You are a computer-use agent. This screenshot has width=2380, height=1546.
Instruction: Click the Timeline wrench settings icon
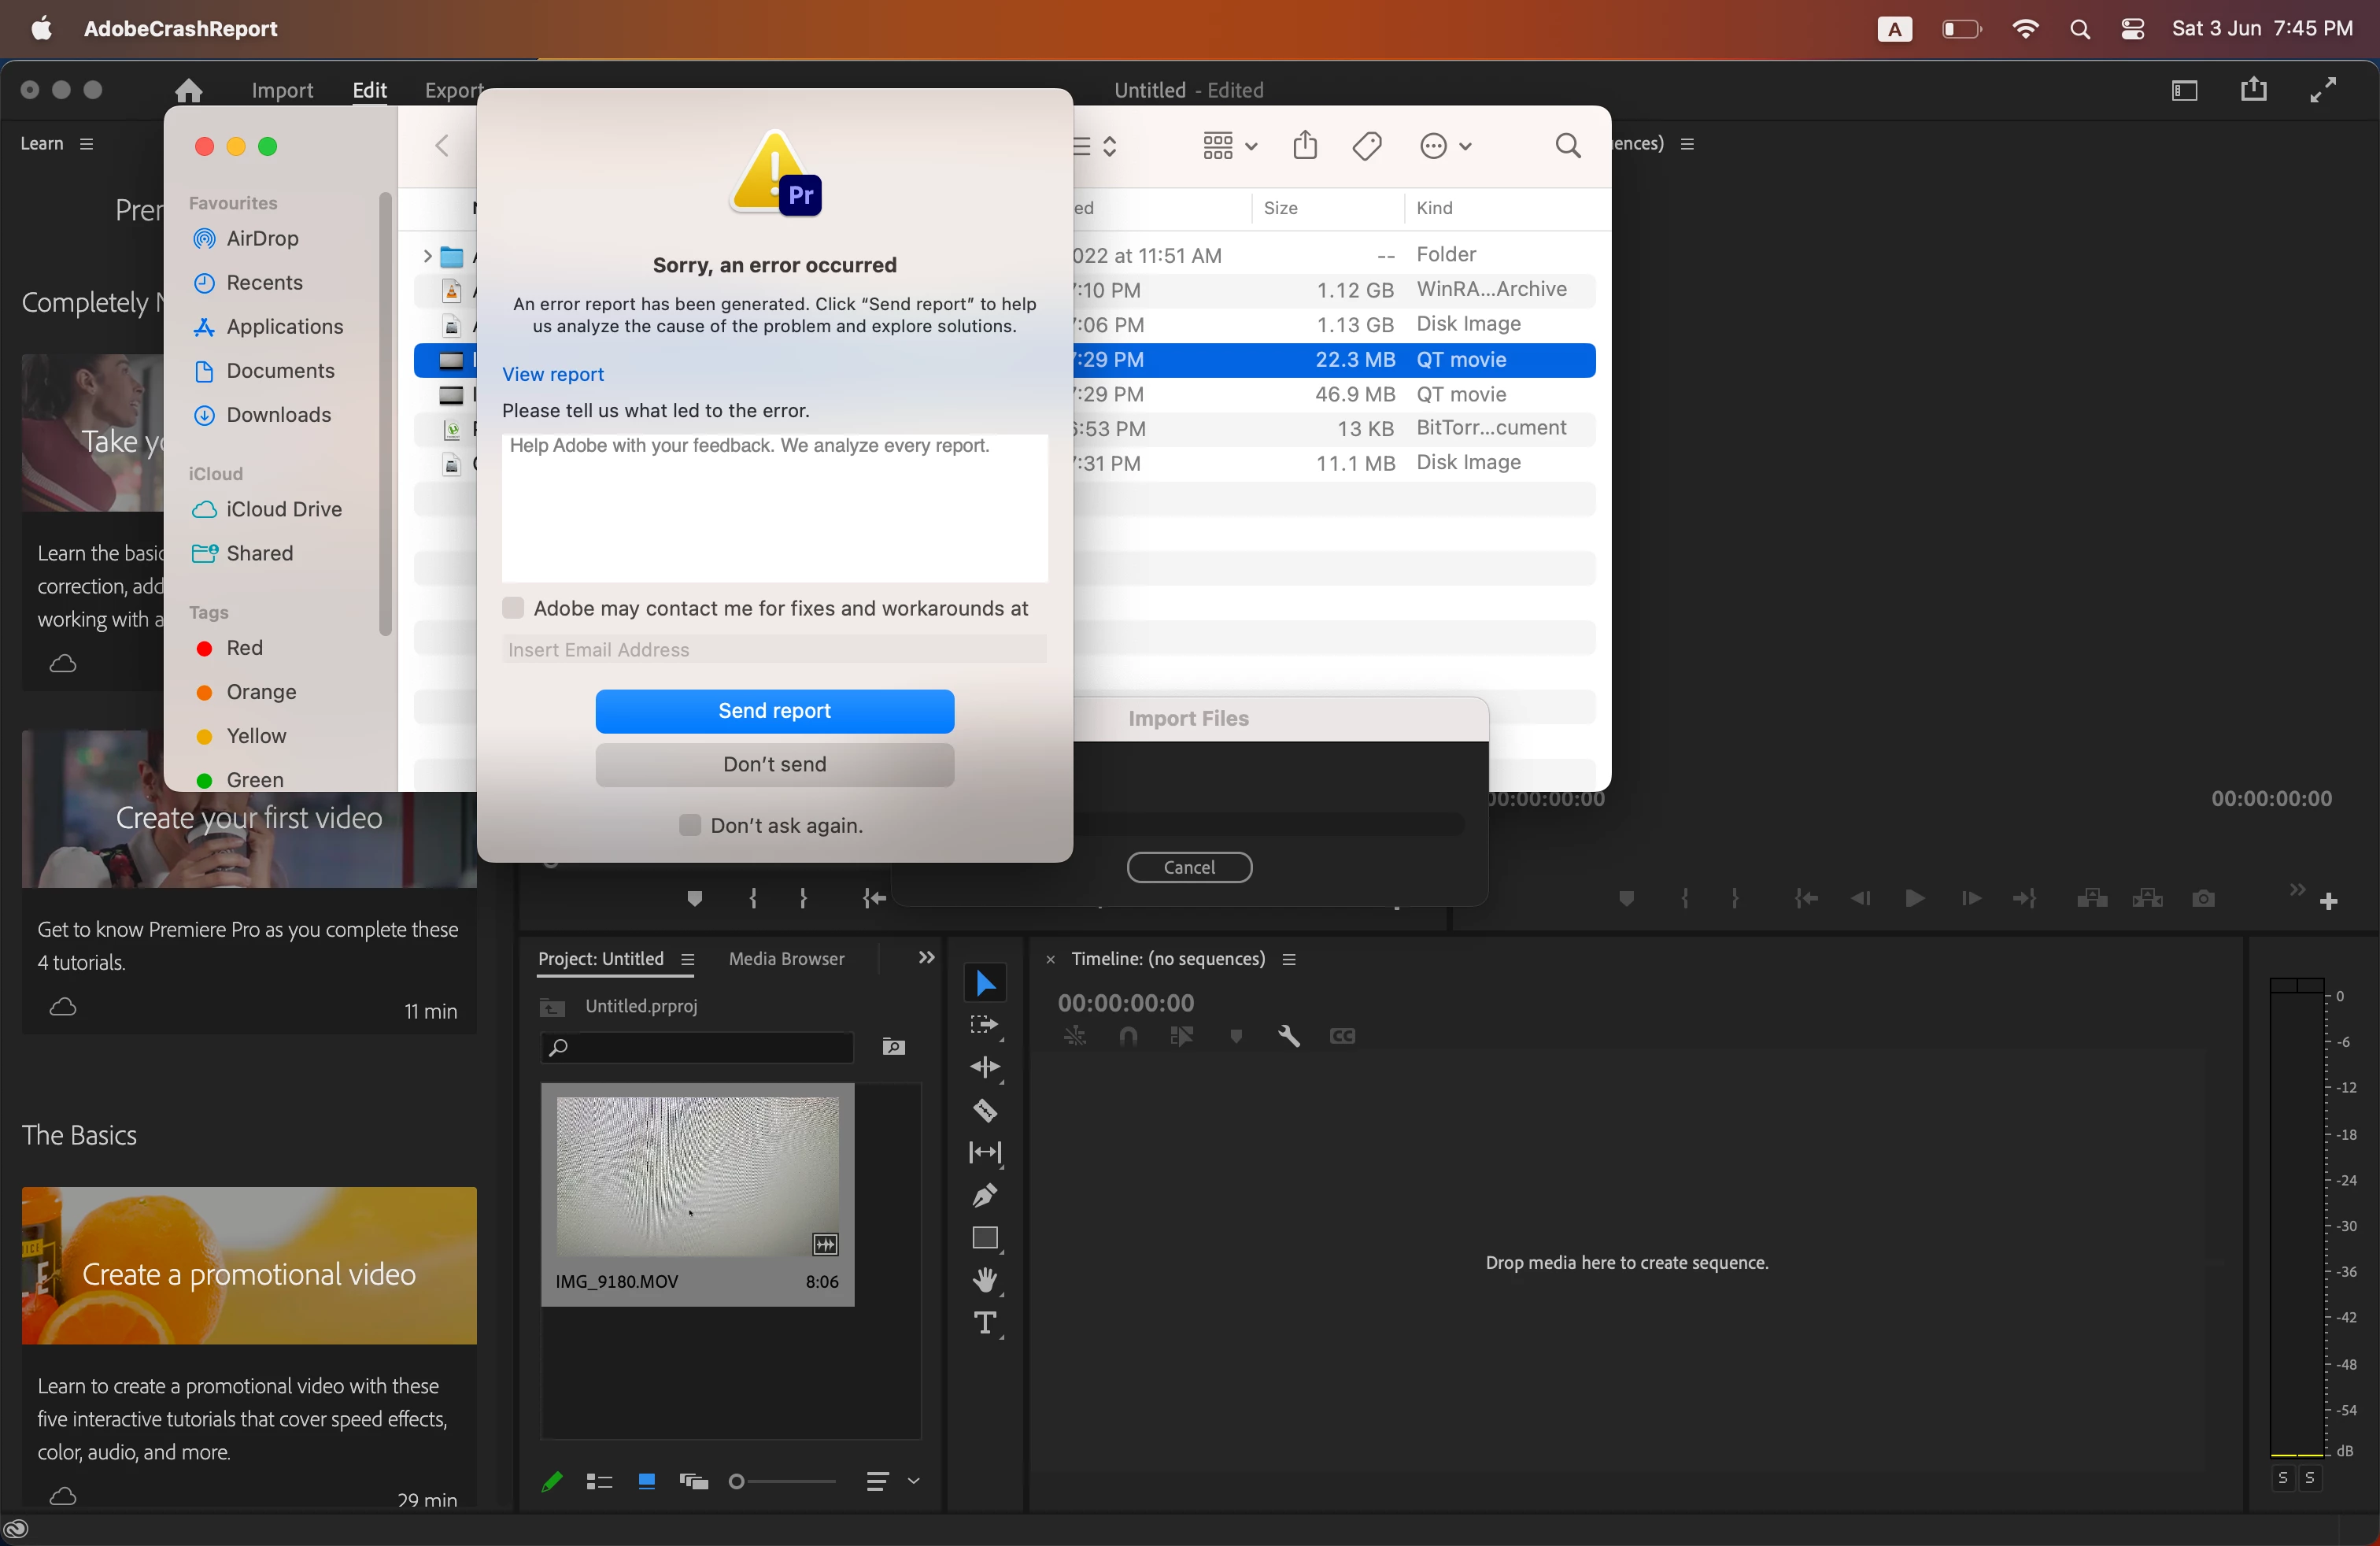click(x=1288, y=1036)
